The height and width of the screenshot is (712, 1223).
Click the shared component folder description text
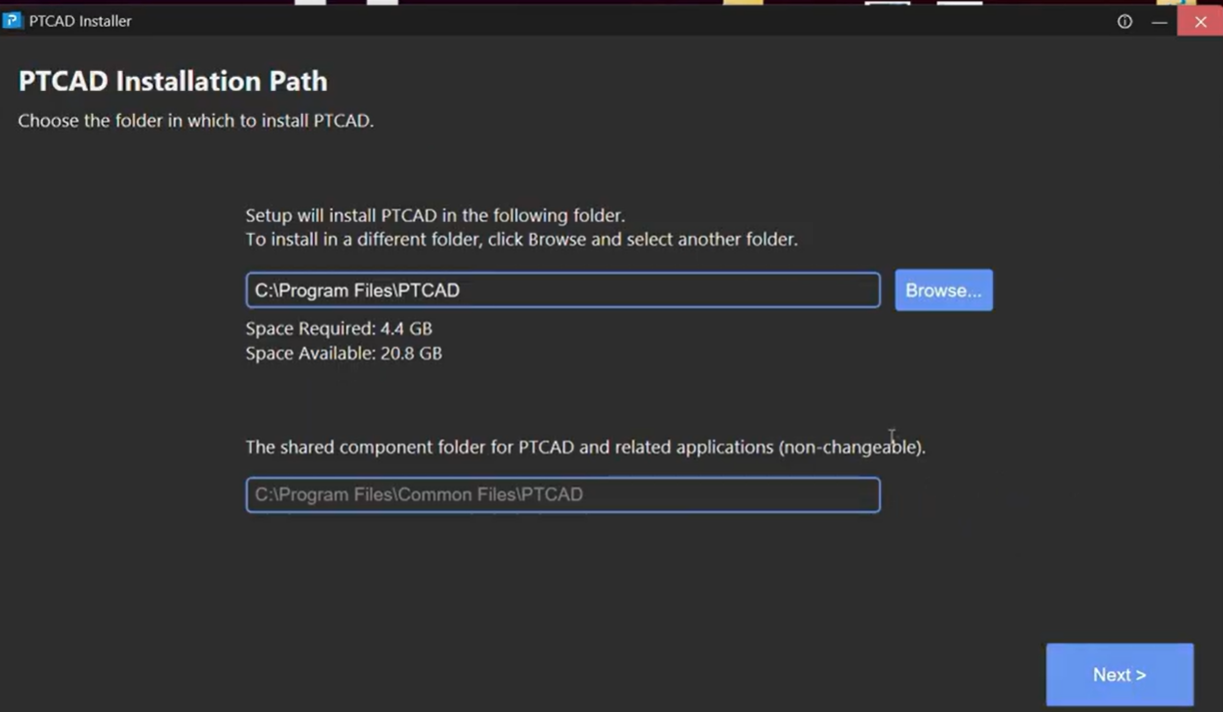click(510, 447)
